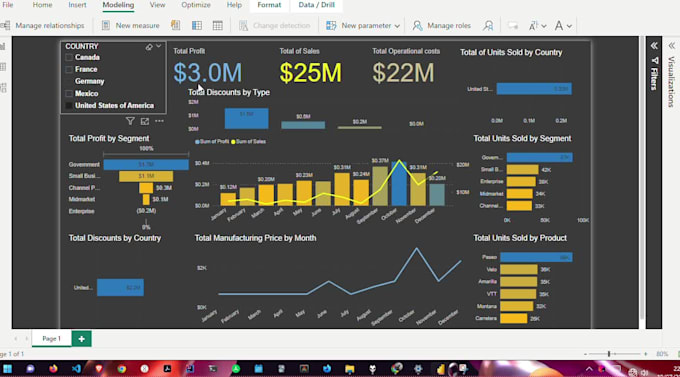Switch to Table view in left sidebar
The height and width of the screenshot is (377, 680).
coord(3,67)
